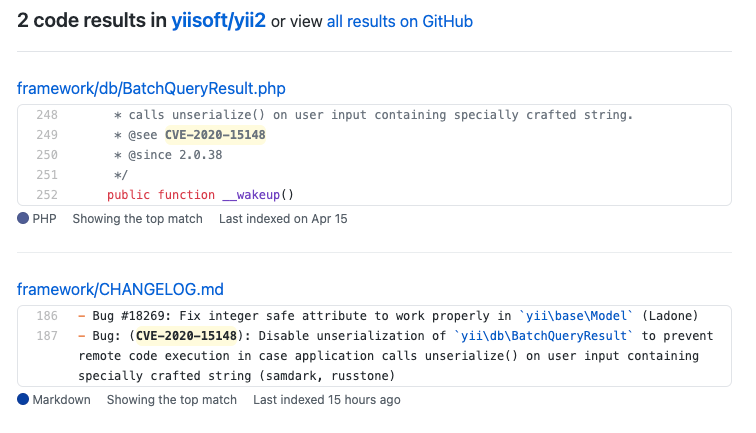Jump to line 250 in BatchQueryResult.php
Image resolution: width=756 pixels, height=433 pixels.
pyautogui.click(x=46, y=155)
